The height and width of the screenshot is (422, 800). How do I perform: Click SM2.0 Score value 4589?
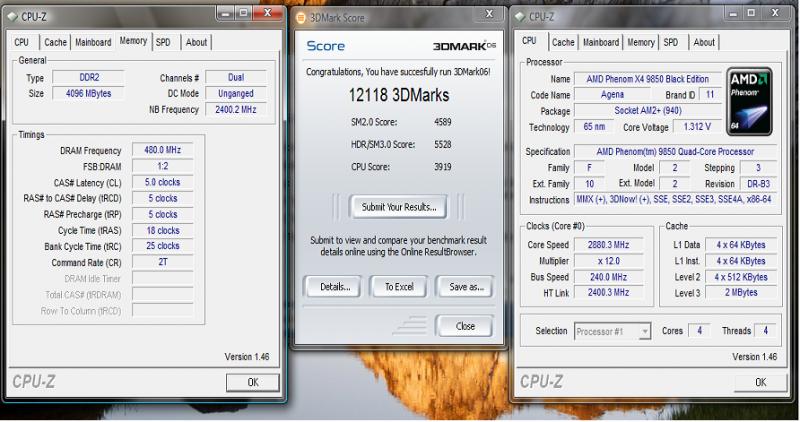tap(443, 122)
